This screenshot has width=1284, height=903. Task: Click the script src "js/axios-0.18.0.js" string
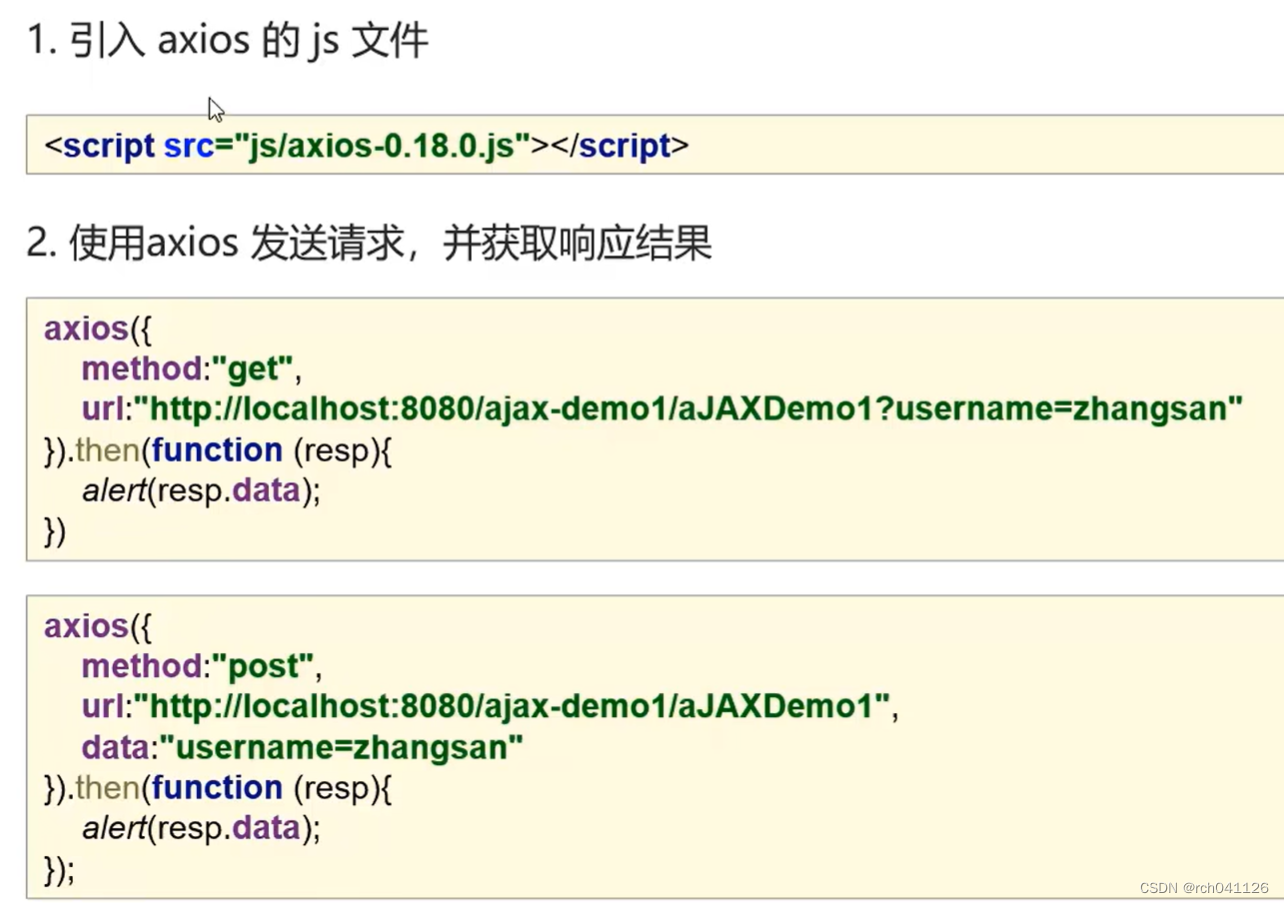tap(381, 146)
